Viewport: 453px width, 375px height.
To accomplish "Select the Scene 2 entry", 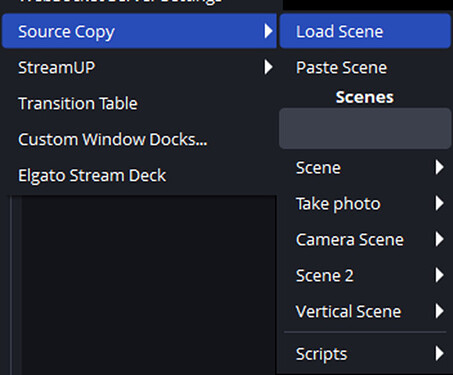I will 365,275.
